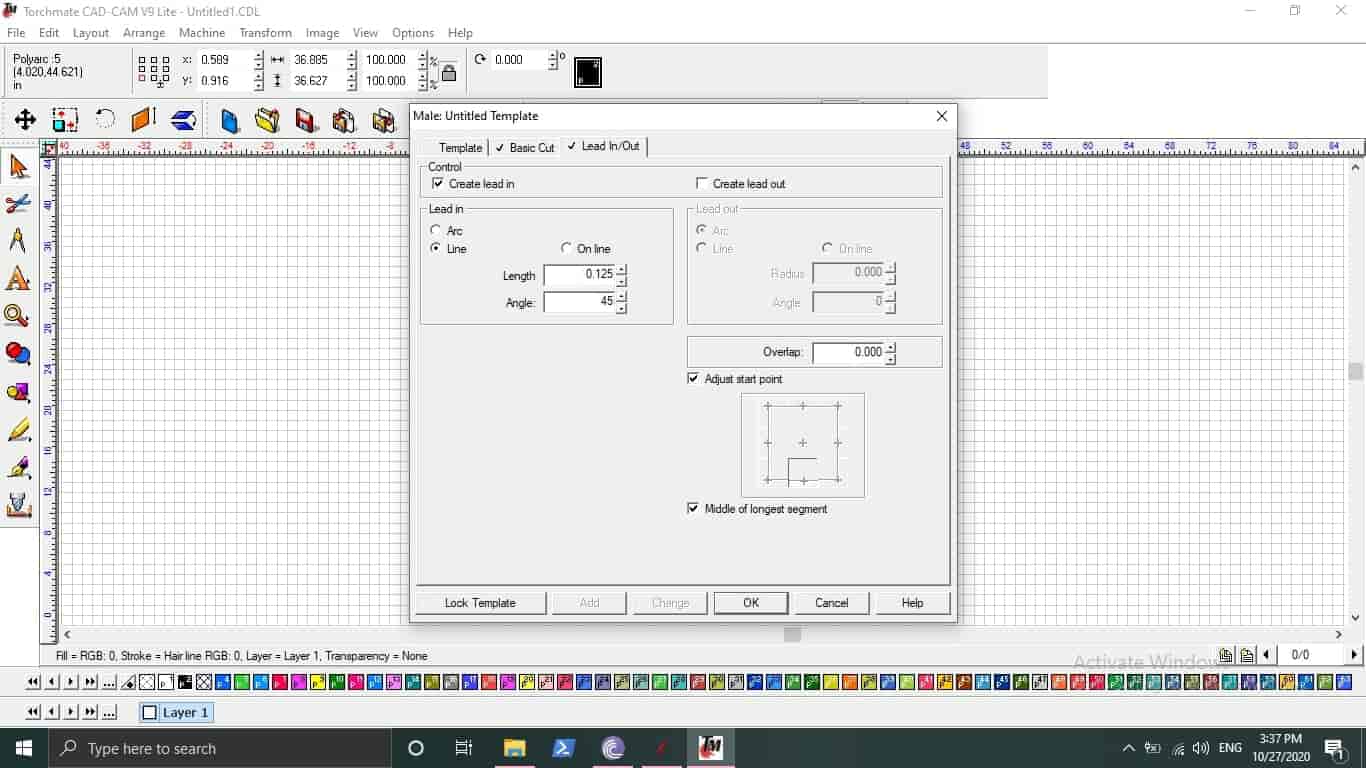Open the Transform menu

(266, 33)
